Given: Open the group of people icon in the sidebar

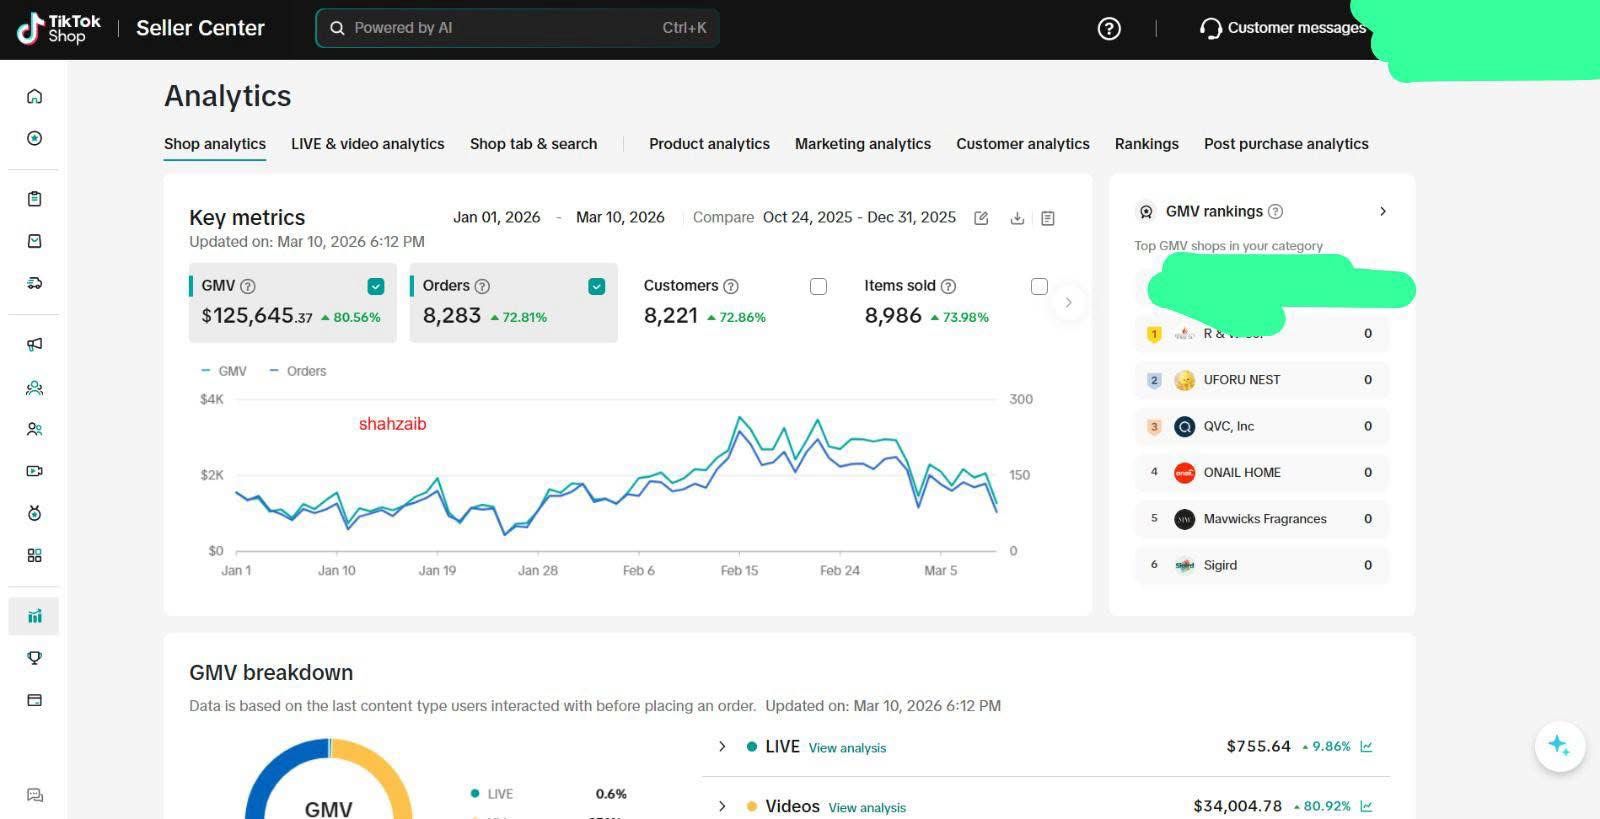Looking at the screenshot, I should tap(34, 388).
